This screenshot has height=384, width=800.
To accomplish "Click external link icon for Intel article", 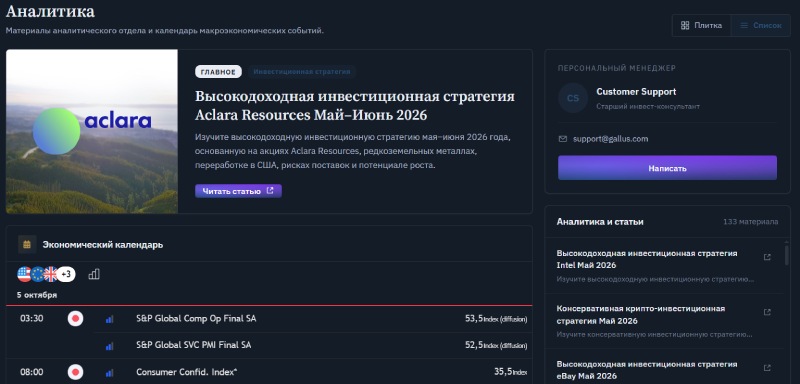I will [767, 257].
